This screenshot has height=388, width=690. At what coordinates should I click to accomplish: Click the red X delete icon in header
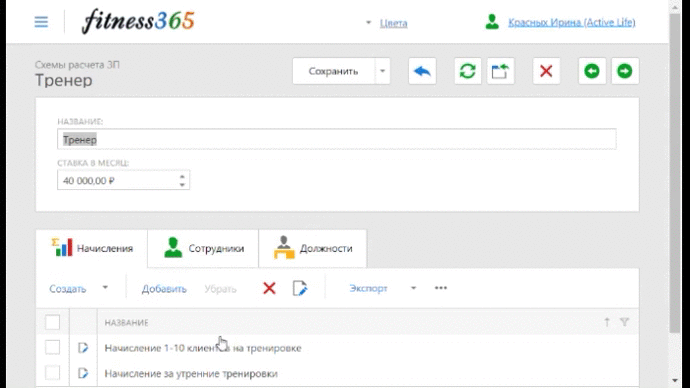point(546,71)
